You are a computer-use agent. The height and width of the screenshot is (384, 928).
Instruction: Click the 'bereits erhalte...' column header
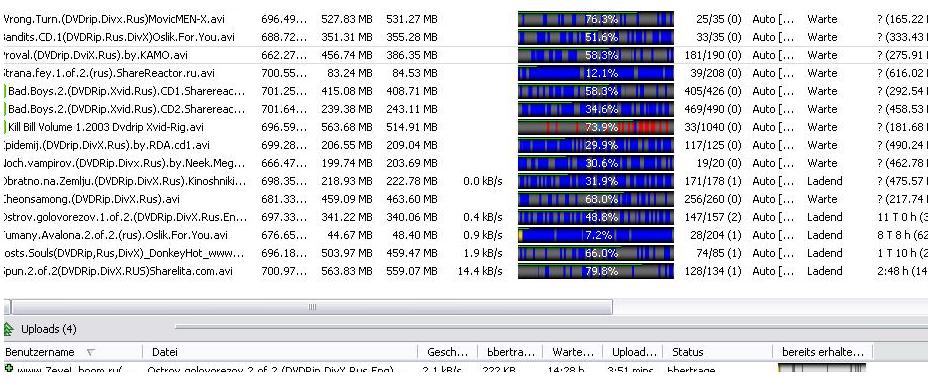(823, 352)
